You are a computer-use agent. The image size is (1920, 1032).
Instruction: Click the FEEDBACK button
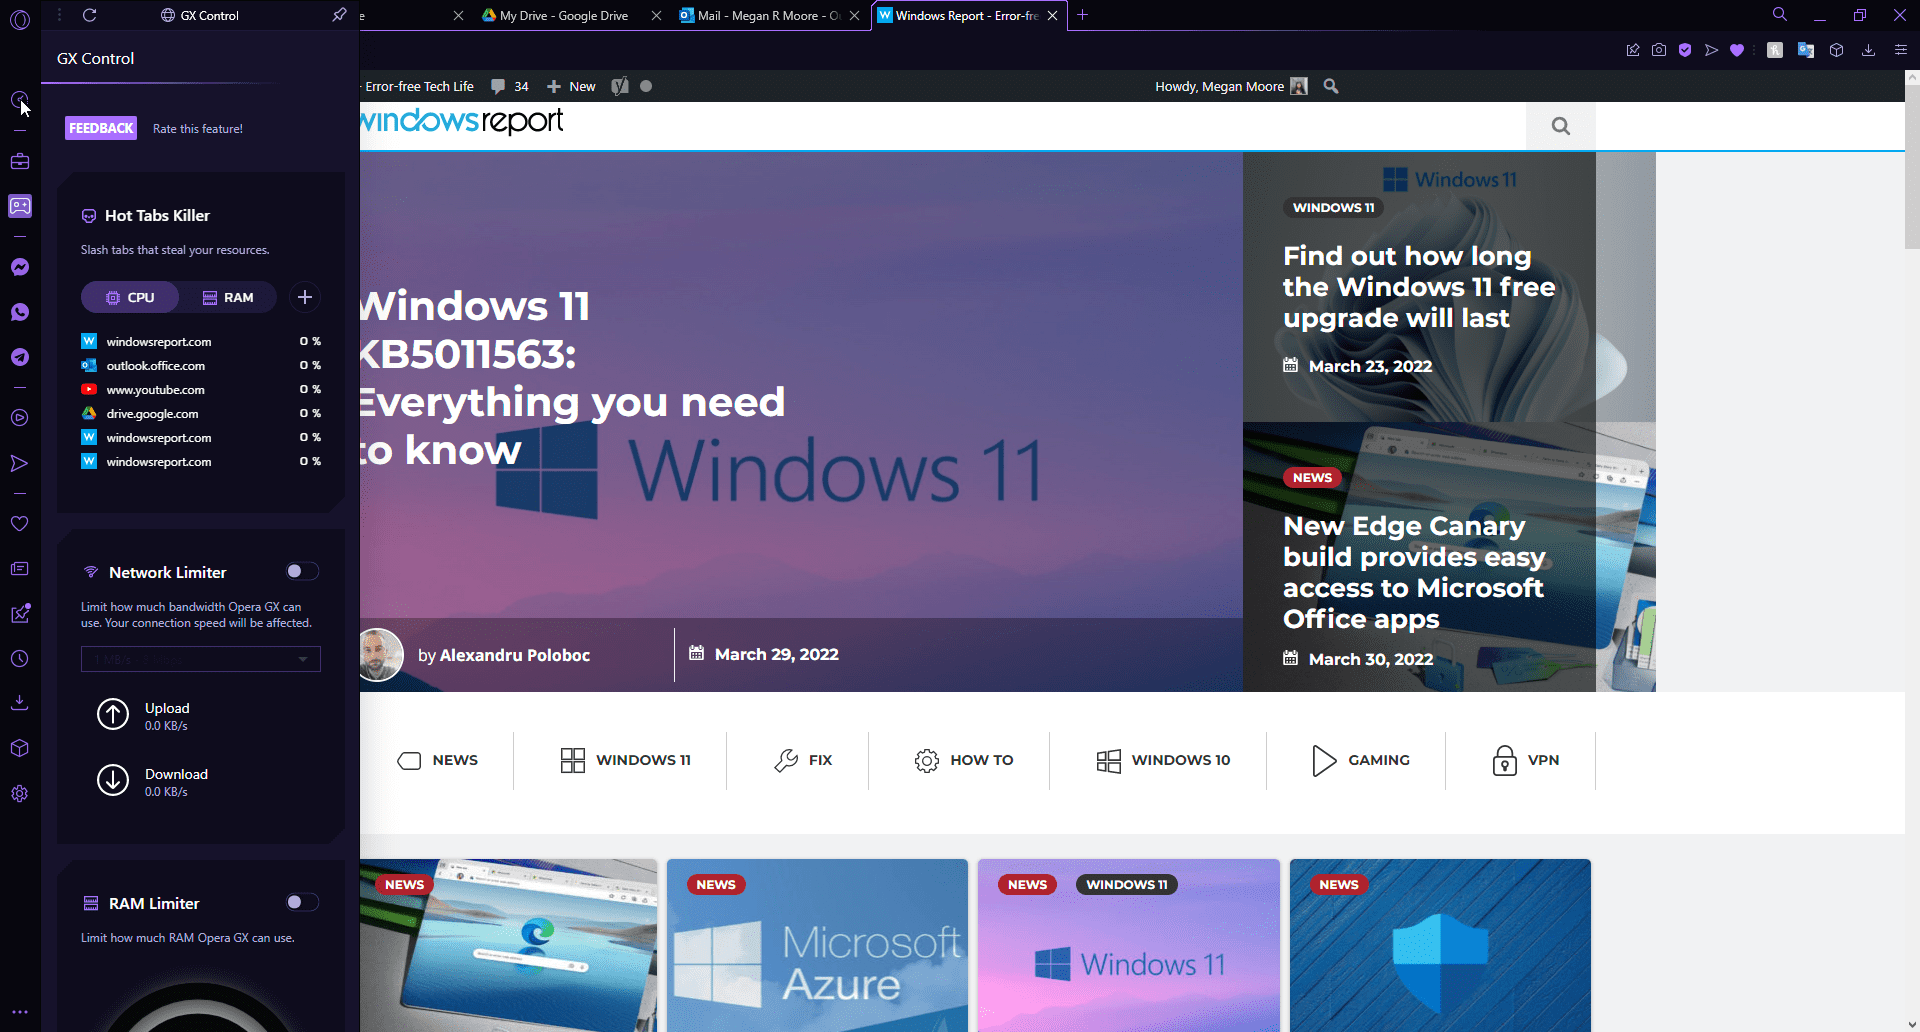pyautogui.click(x=101, y=128)
